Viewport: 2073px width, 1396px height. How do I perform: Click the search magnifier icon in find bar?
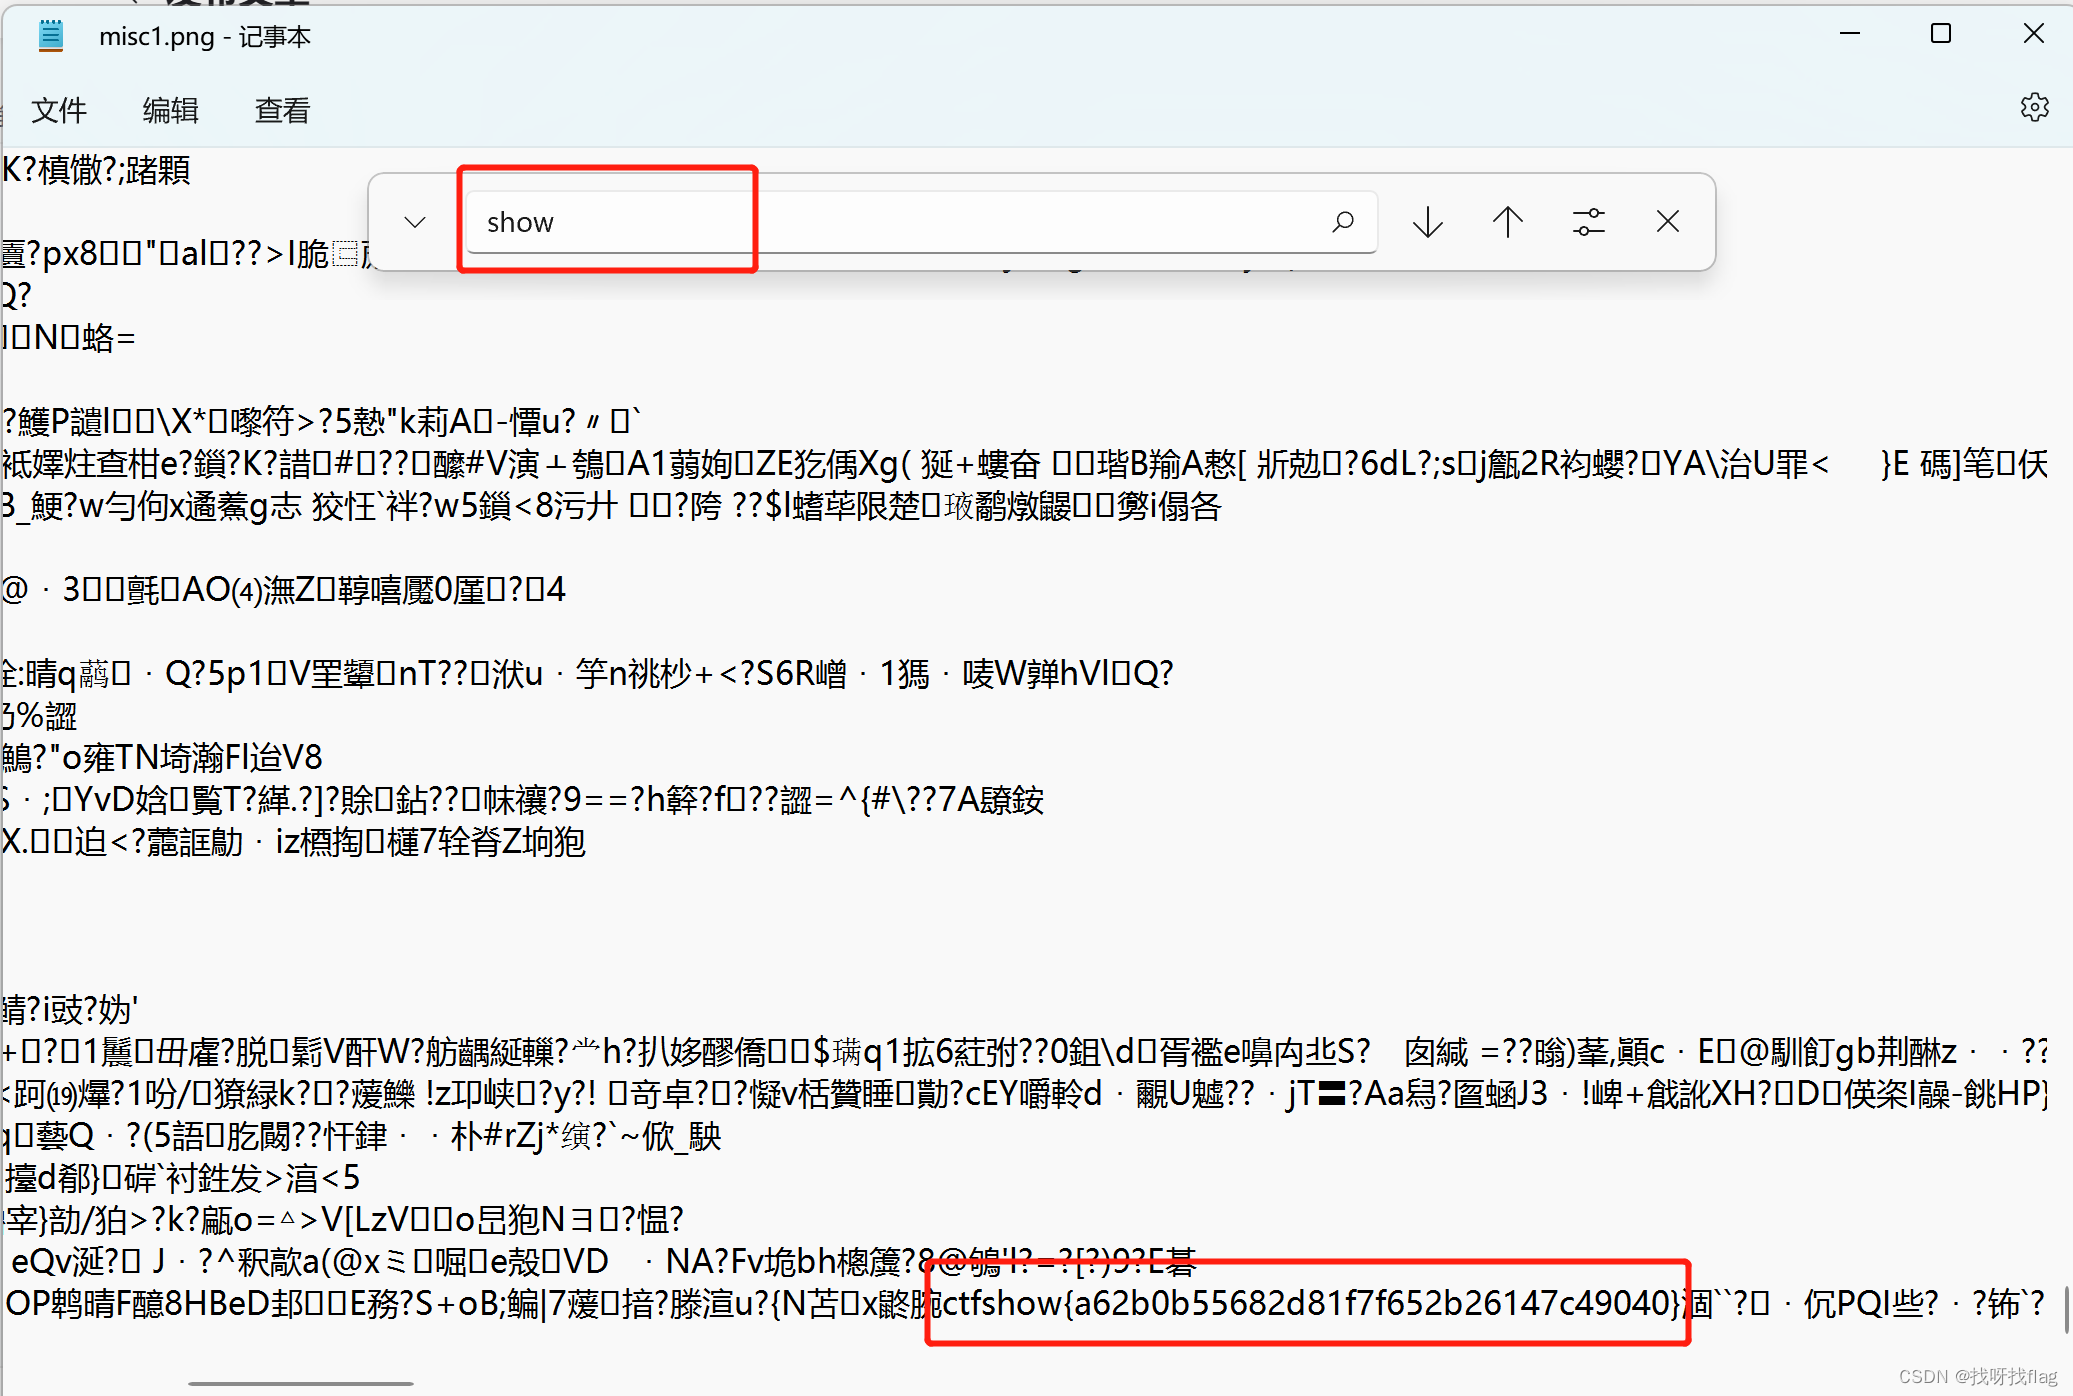[1343, 221]
